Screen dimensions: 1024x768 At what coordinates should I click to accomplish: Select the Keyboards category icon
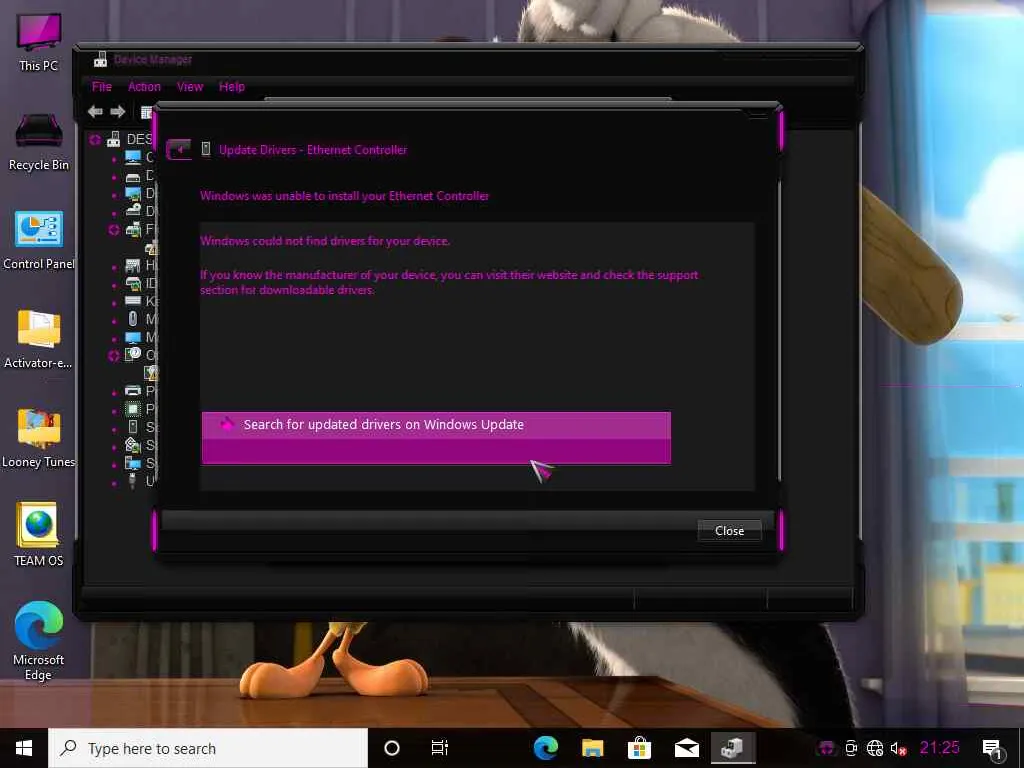(x=133, y=301)
